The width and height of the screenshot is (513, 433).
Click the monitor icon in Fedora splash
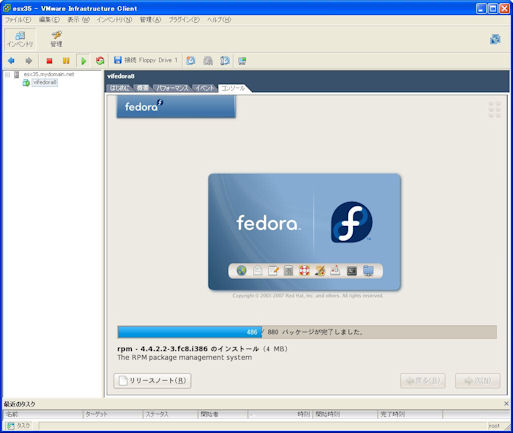368,271
